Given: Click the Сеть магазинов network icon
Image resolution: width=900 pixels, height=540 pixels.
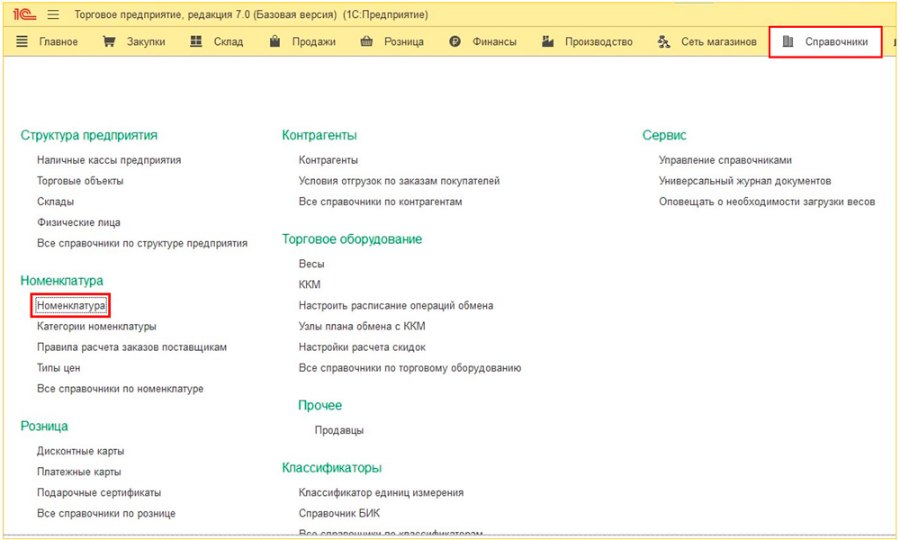Looking at the screenshot, I should tap(664, 41).
